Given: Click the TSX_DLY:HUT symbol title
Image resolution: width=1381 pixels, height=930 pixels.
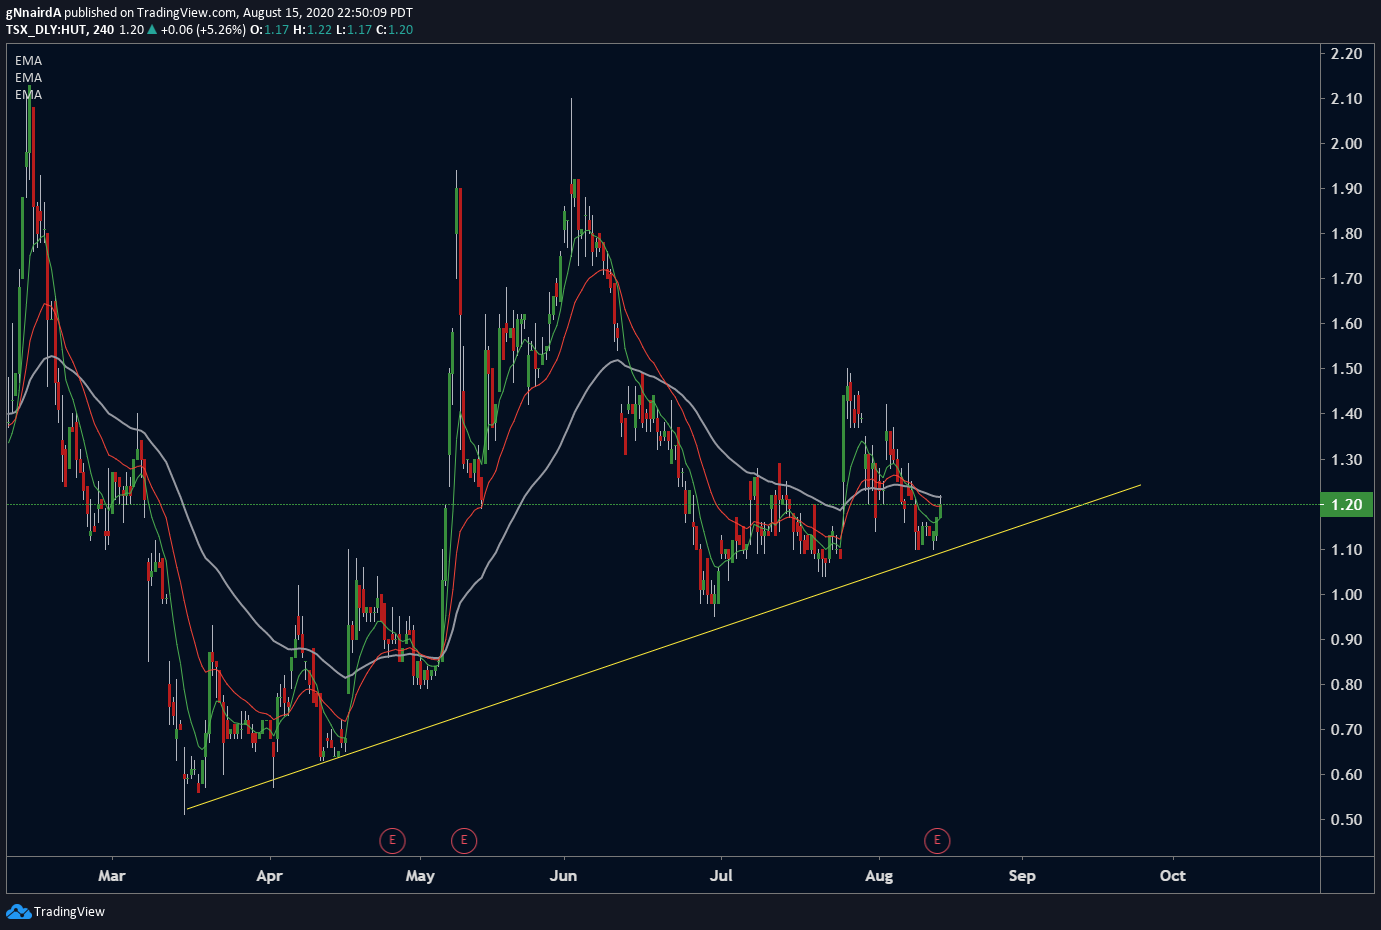Looking at the screenshot, I should (46, 30).
